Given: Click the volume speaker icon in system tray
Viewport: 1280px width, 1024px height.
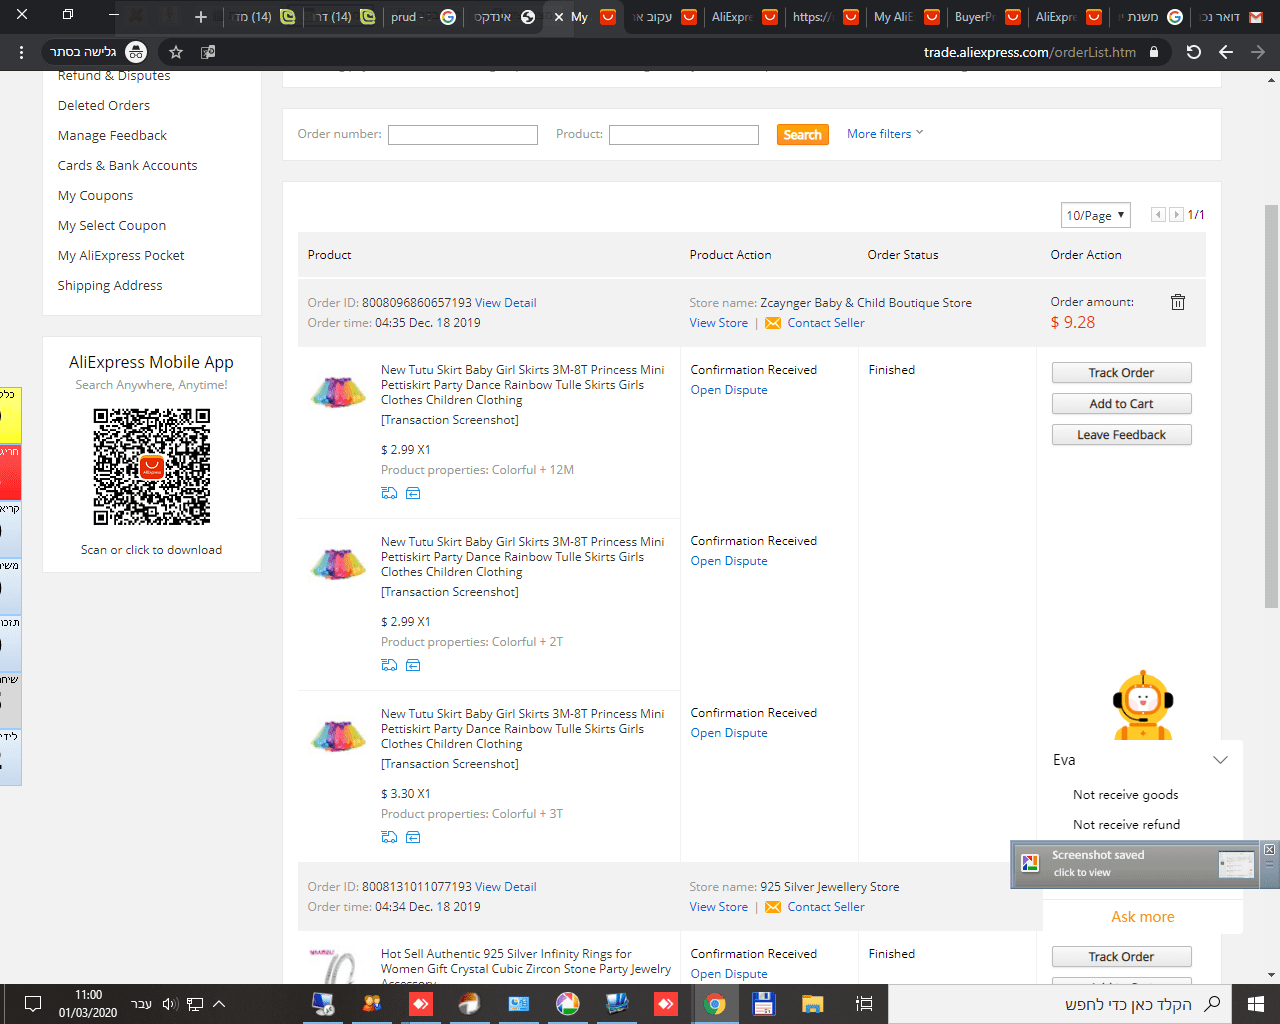Looking at the screenshot, I should [x=169, y=1004].
